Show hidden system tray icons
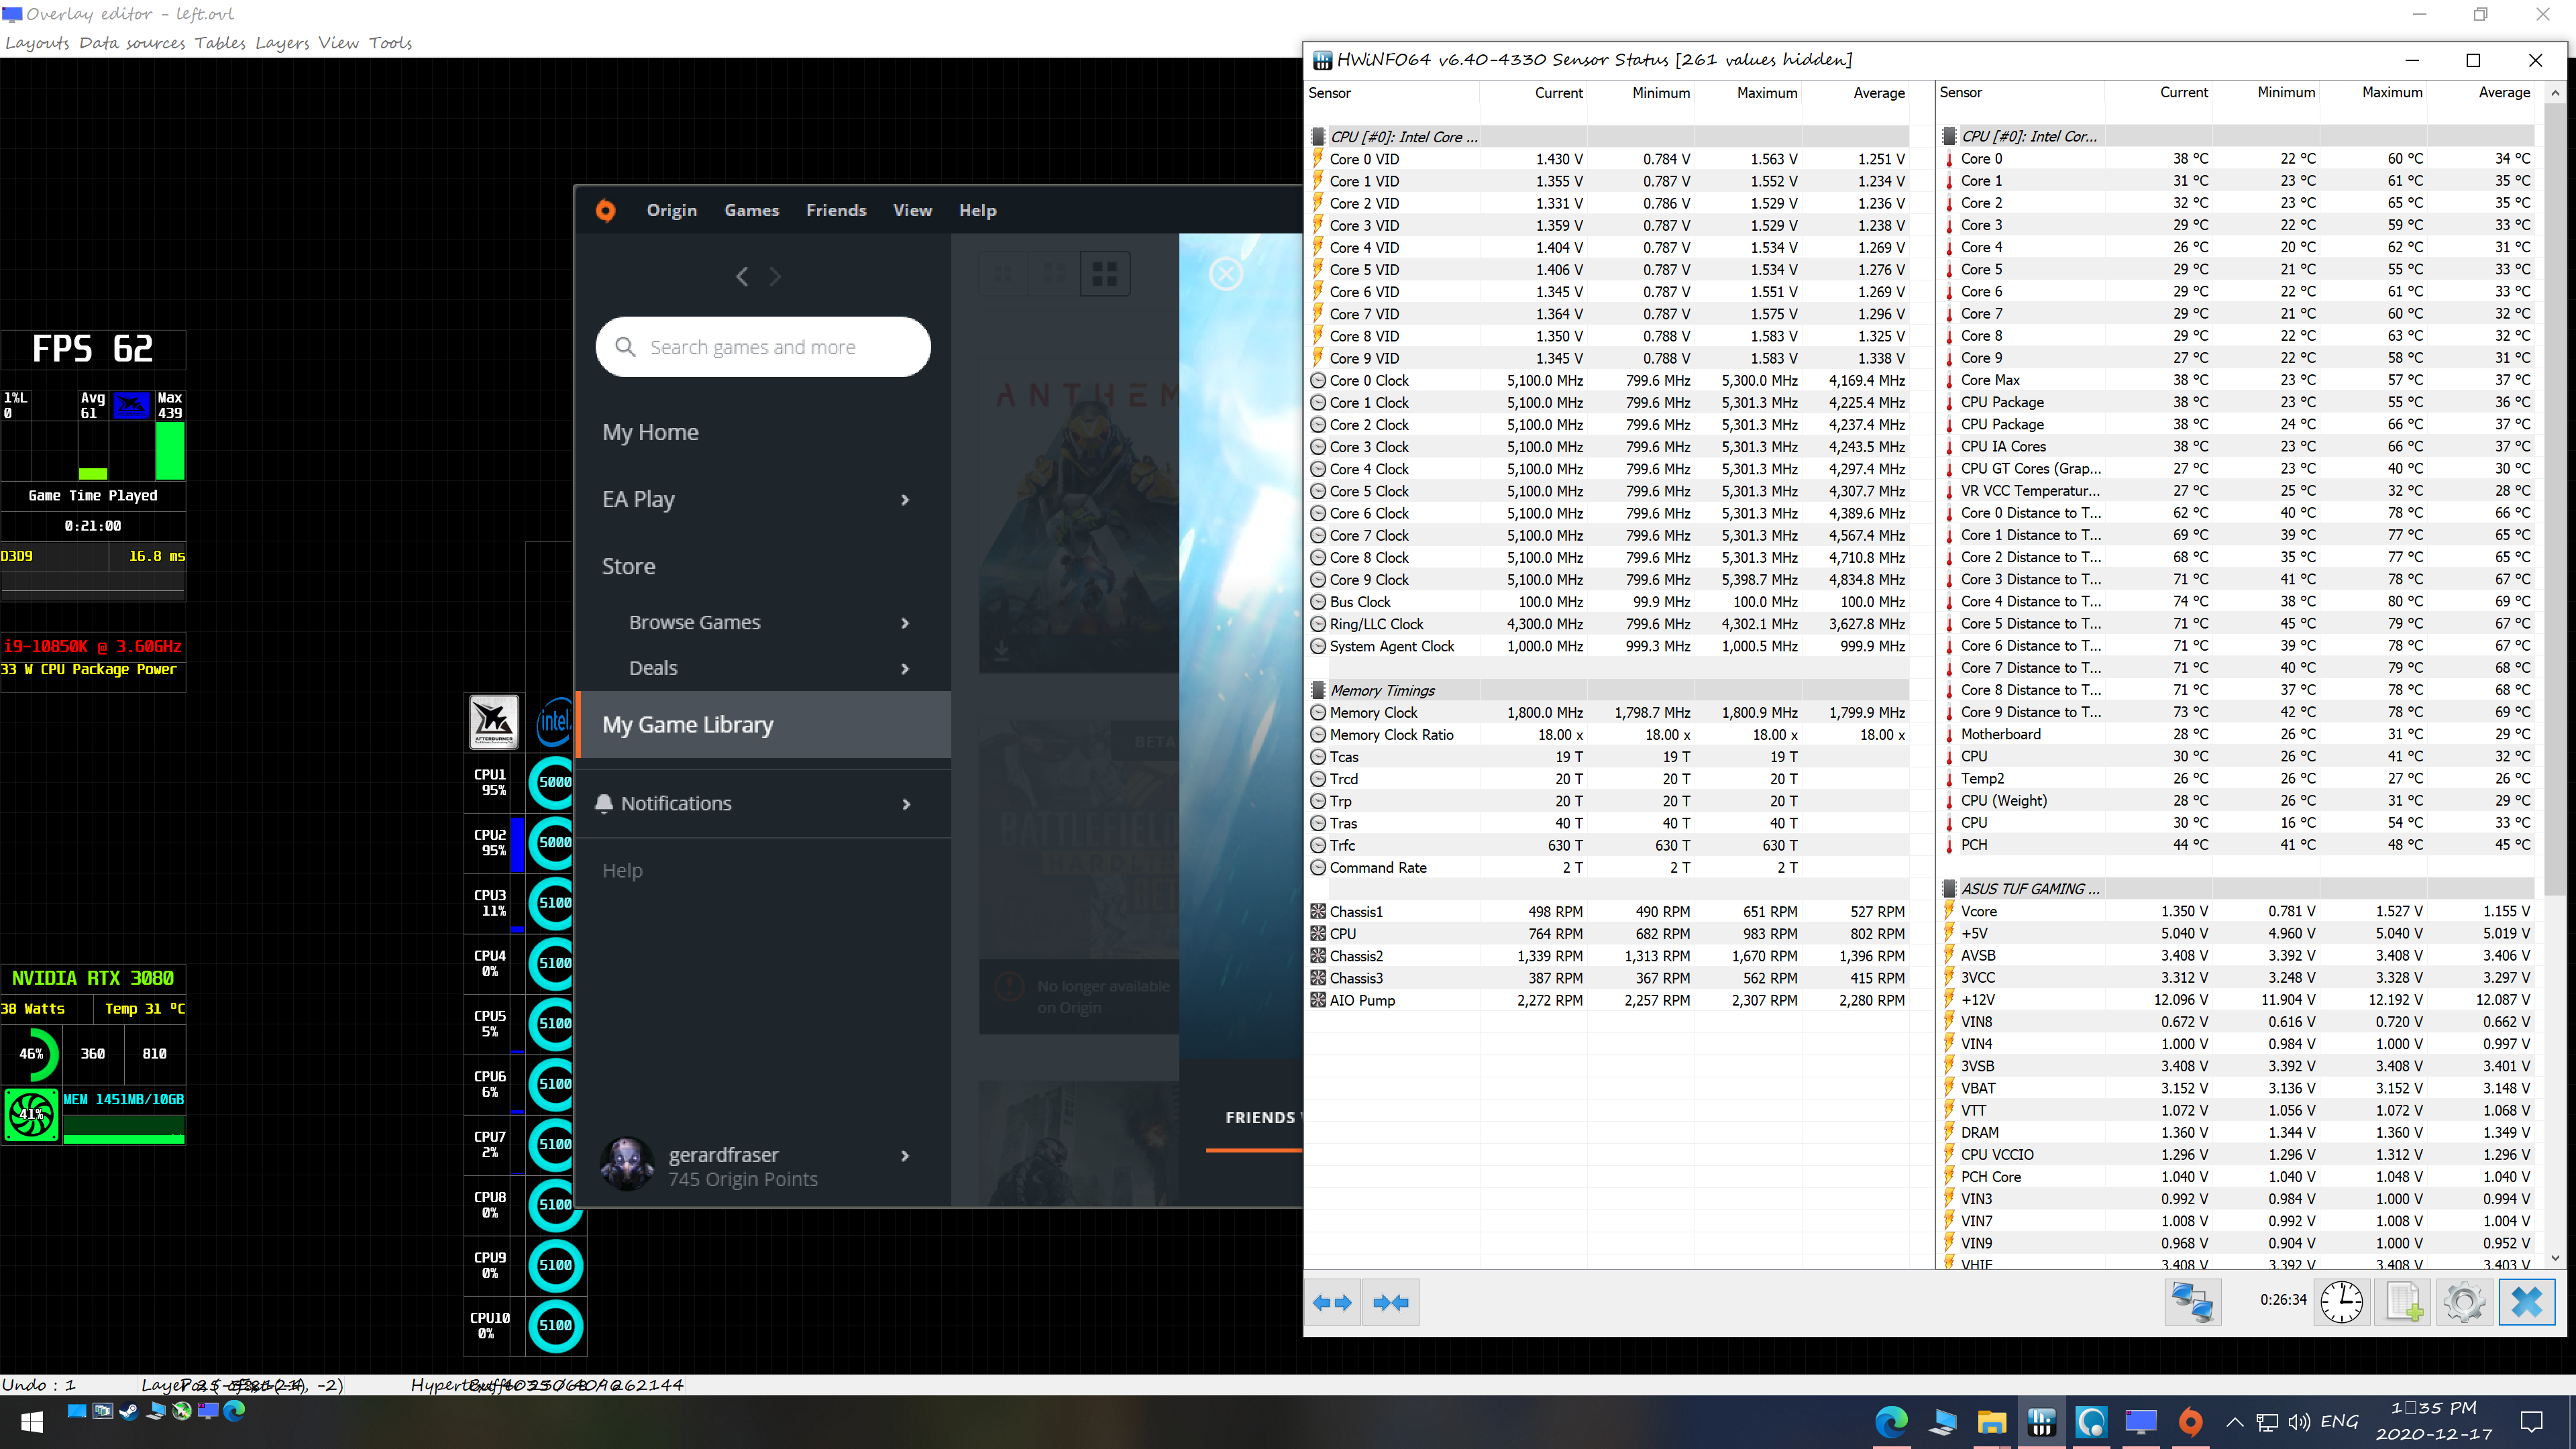Screen dimensions: 2576x1449 (x=2235, y=1422)
